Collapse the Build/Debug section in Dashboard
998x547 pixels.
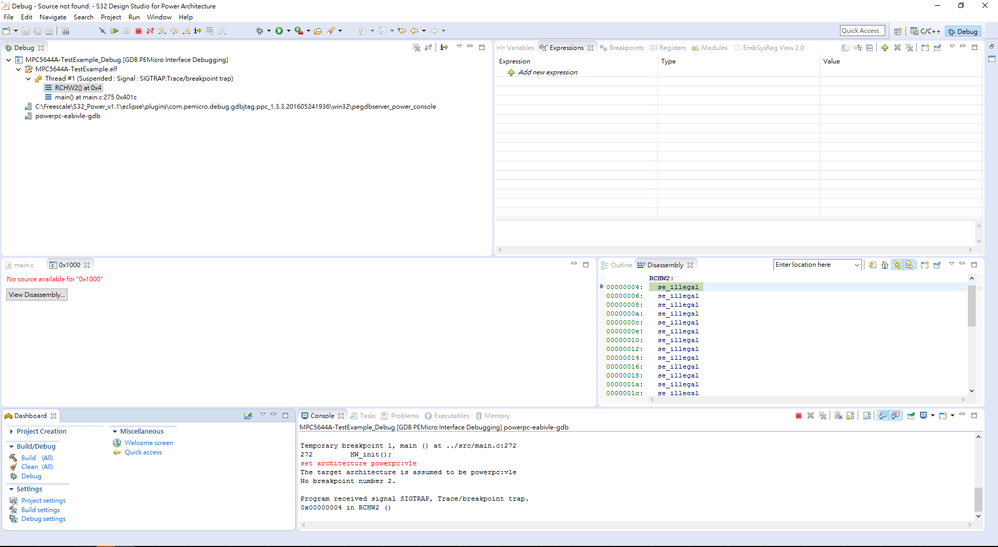pyautogui.click(x=11, y=447)
